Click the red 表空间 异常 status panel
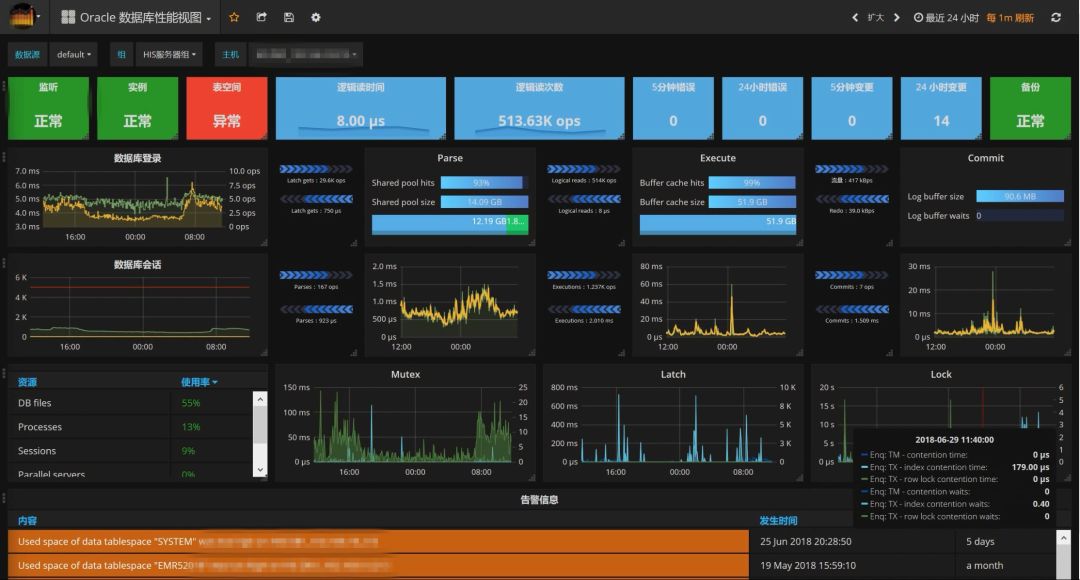The height and width of the screenshot is (580, 1080). click(227, 108)
